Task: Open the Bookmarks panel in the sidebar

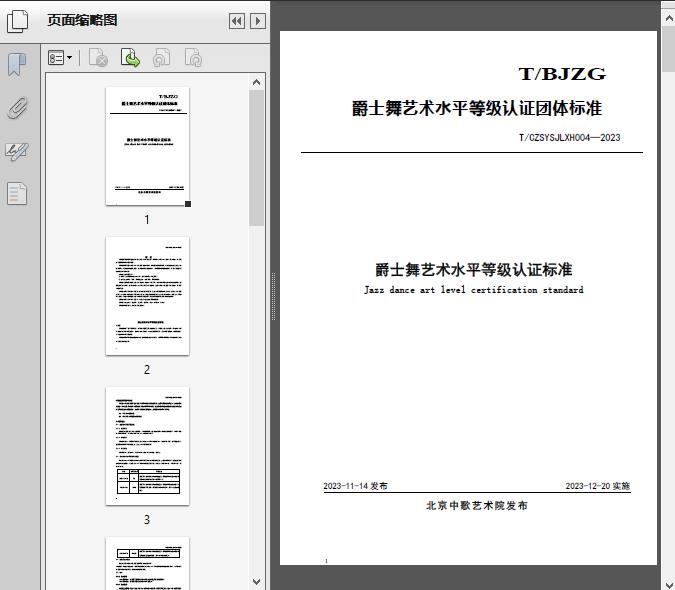Action: click(x=17, y=65)
